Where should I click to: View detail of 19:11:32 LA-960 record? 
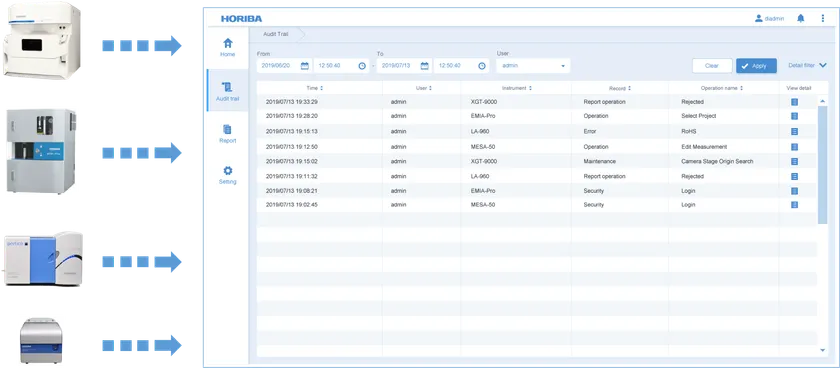pos(794,176)
